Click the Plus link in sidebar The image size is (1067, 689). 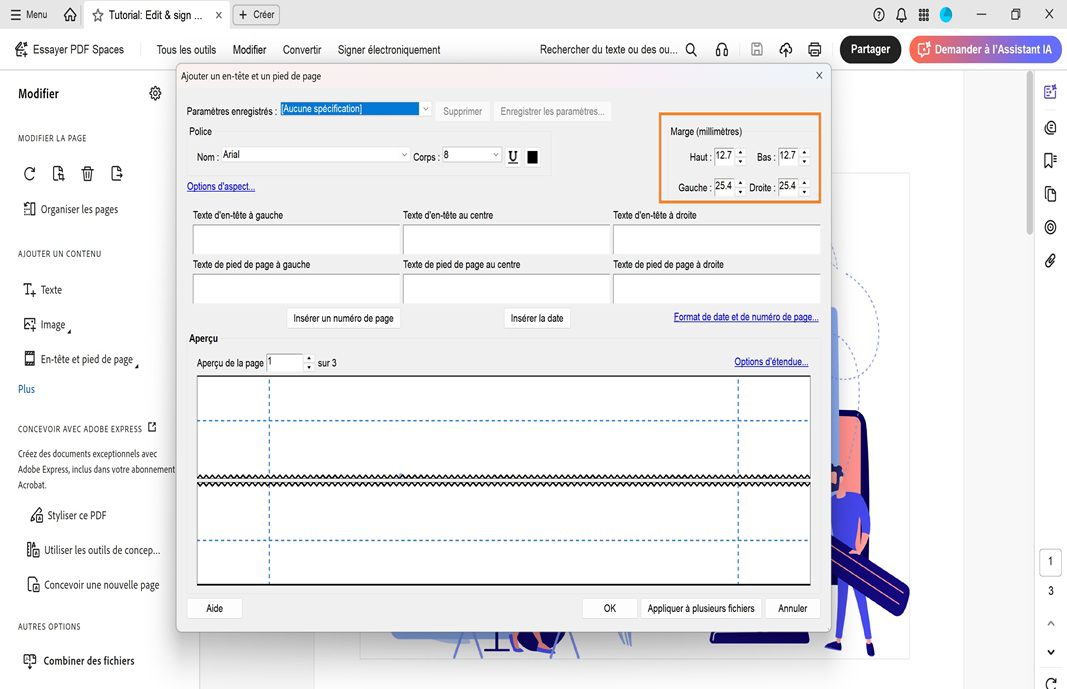[26, 389]
